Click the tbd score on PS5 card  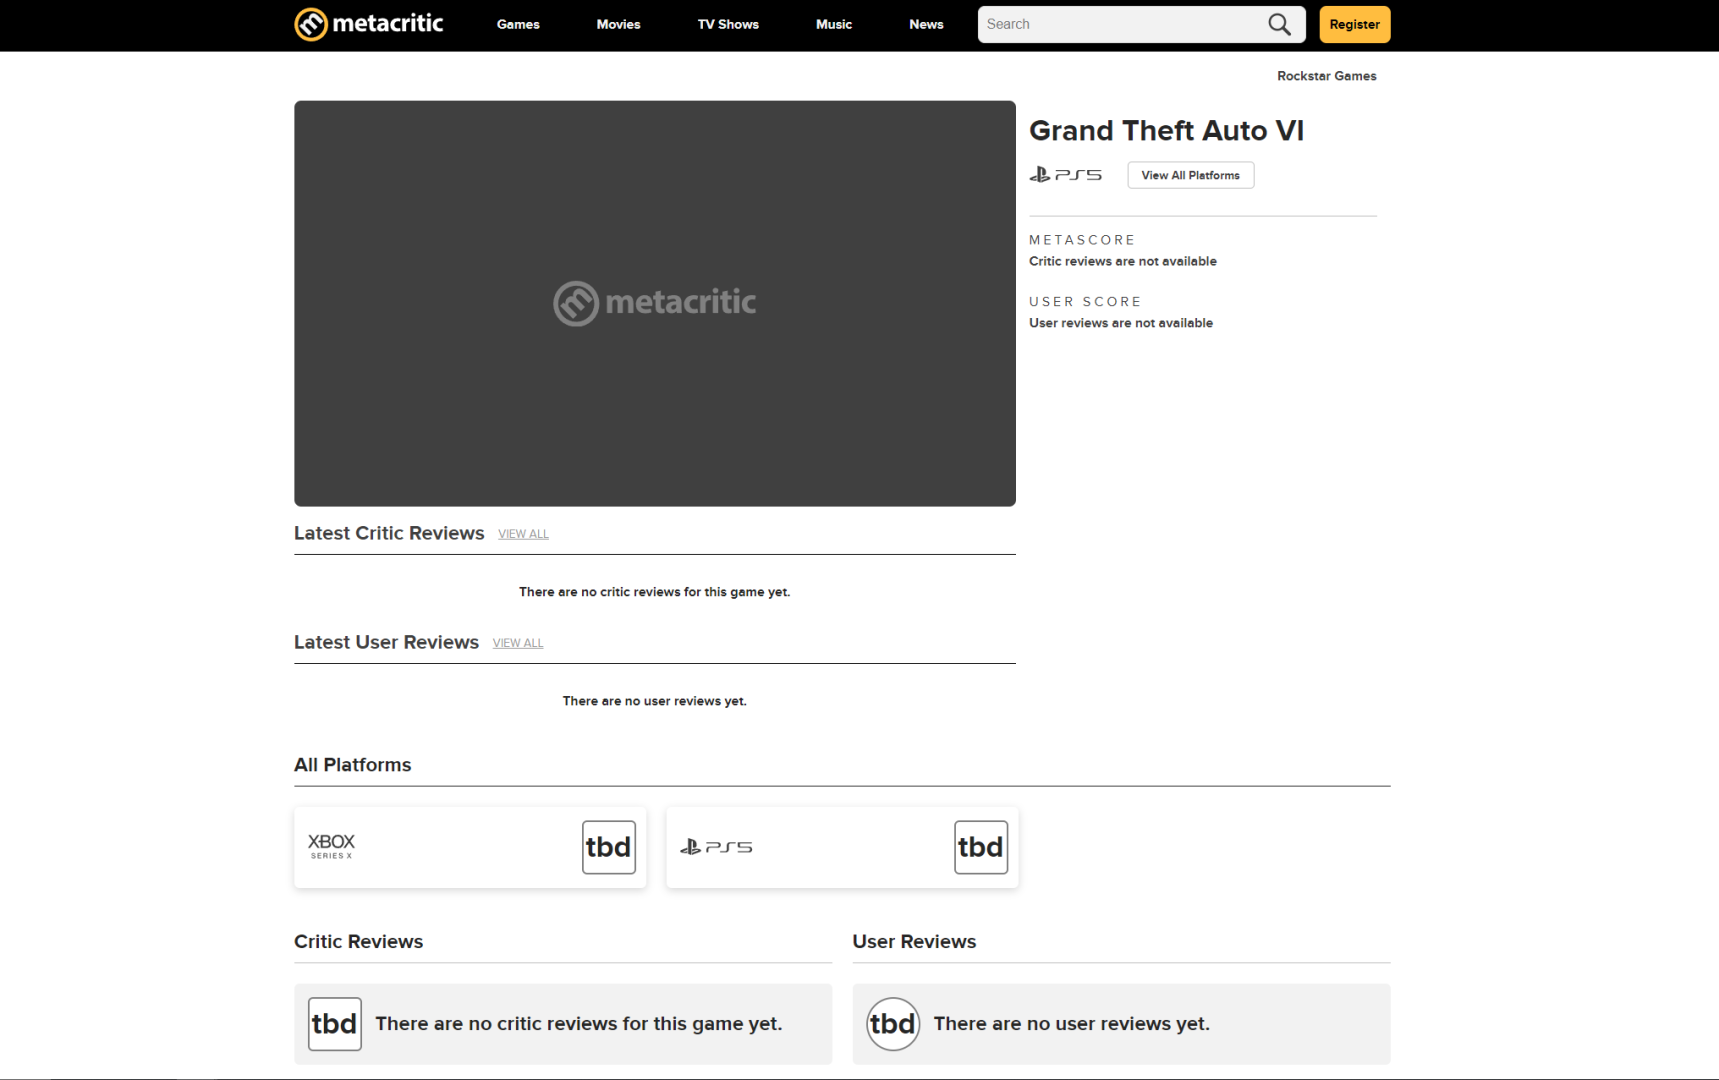tap(981, 847)
